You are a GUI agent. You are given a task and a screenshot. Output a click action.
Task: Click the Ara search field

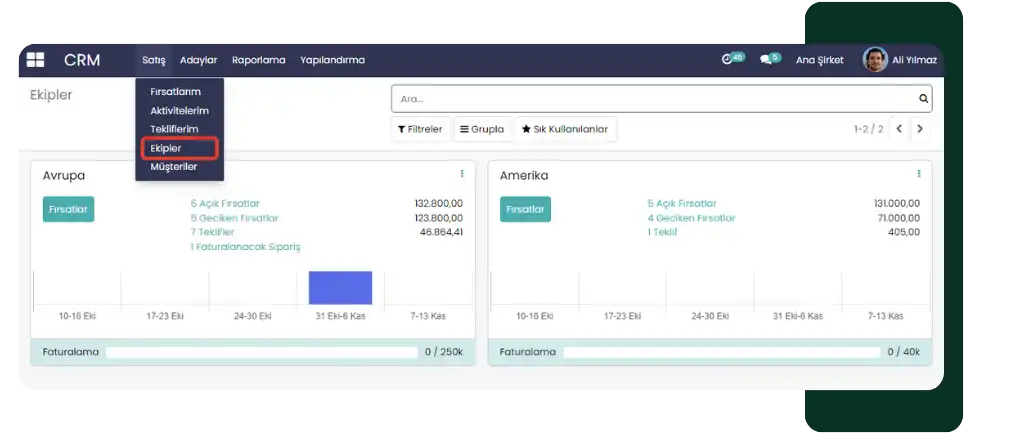tap(662, 99)
